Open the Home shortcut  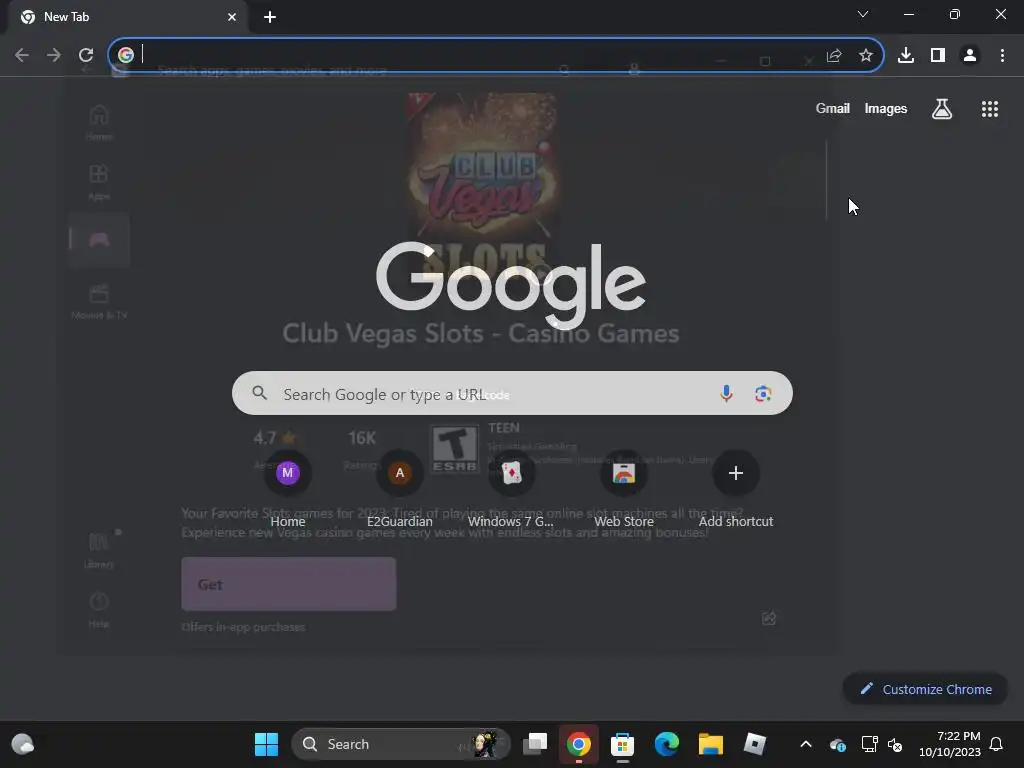287,490
